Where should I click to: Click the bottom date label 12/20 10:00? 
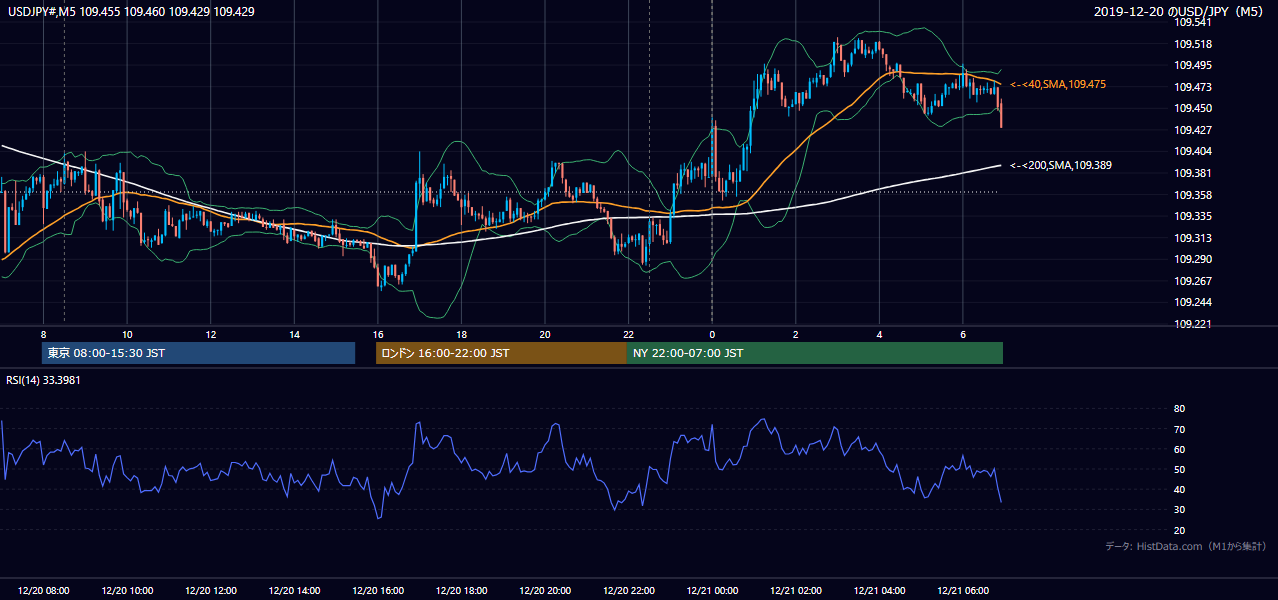127,591
